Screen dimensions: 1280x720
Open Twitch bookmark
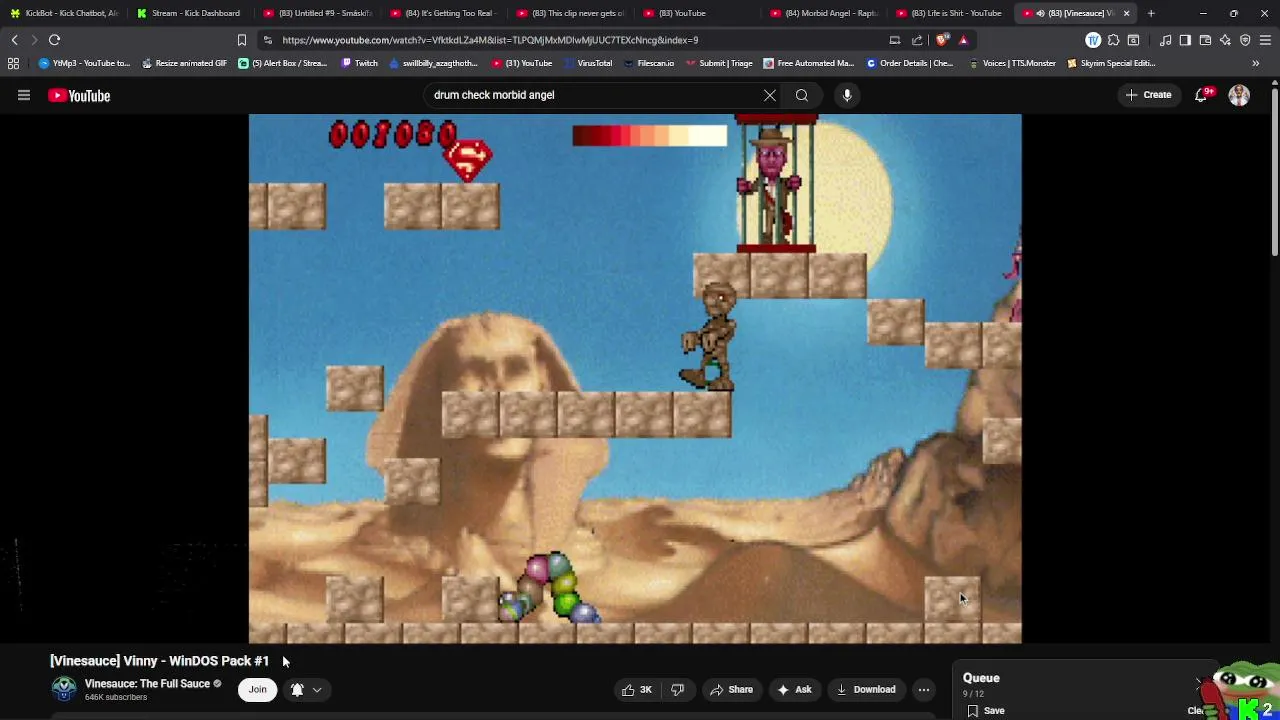(359, 63)
